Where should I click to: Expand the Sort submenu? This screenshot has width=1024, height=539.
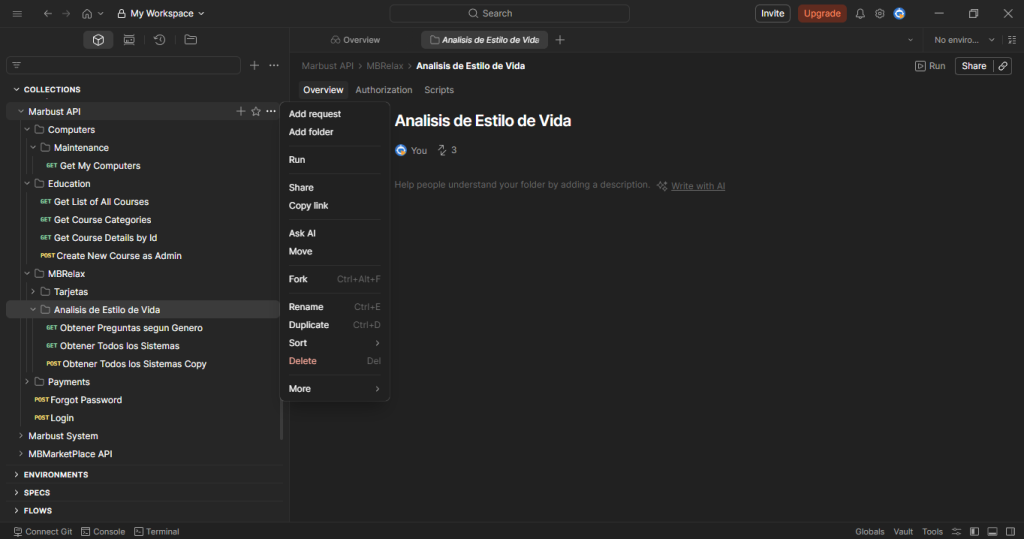tap(334, 343)
